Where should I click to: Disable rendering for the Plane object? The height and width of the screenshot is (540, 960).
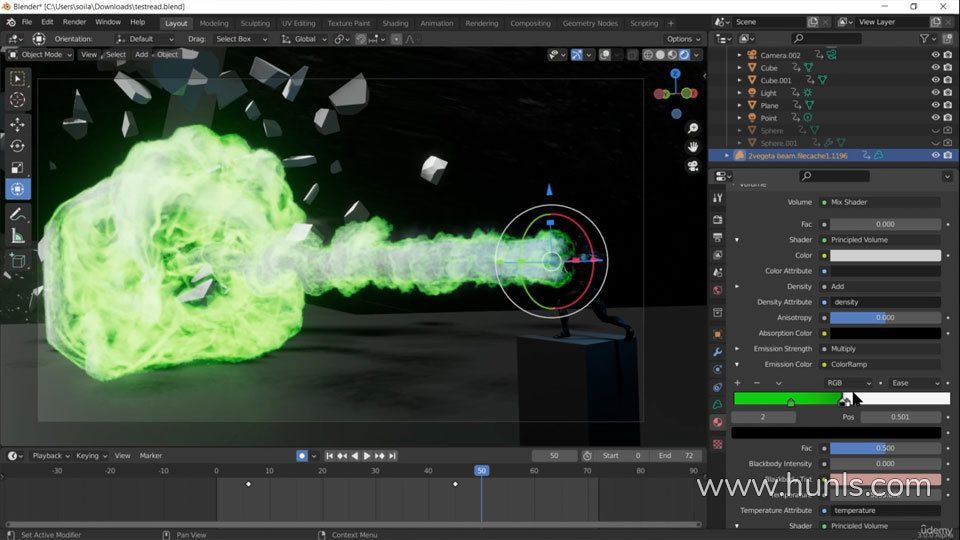948,105
